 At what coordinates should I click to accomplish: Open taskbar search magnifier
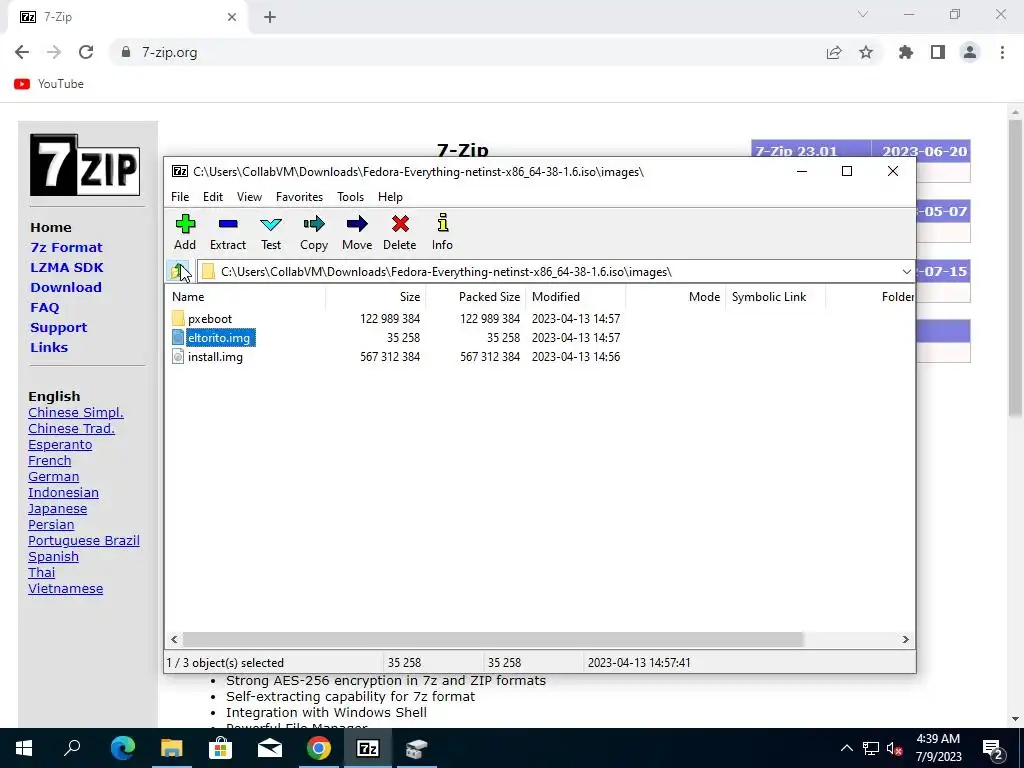tap(72, 748)
